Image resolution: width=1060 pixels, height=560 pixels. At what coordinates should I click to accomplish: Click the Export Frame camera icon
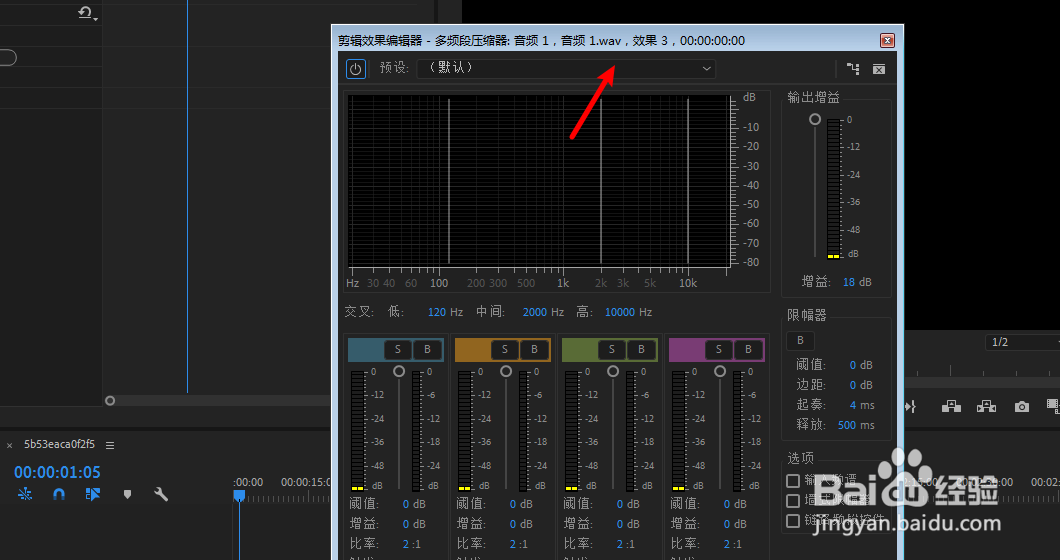coord(1021,406)
